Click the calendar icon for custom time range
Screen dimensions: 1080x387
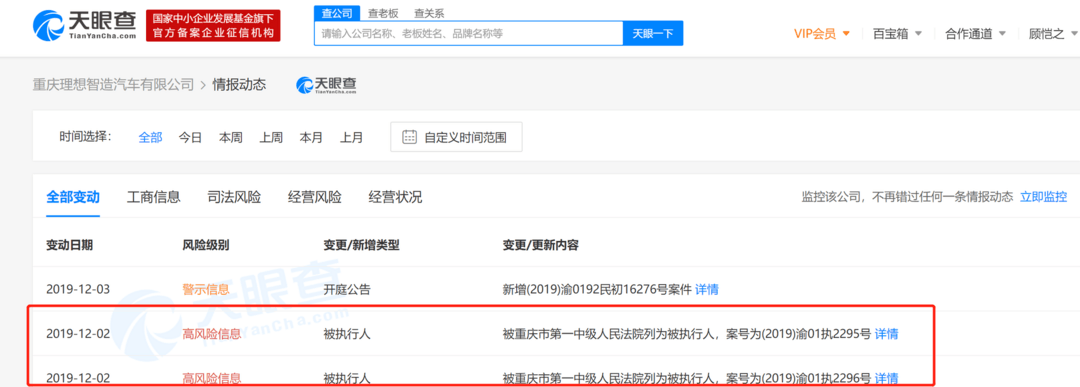coord(409,137)
